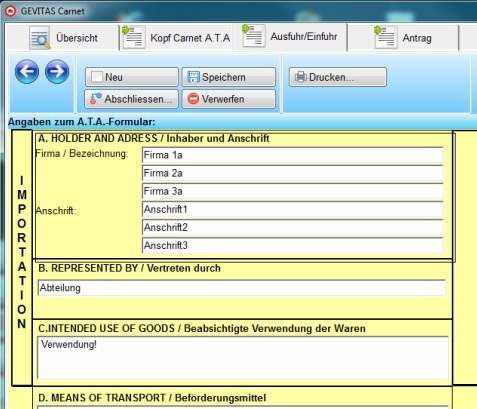This screenshot has width=477, height=409.
Task: Create a new record with Neu
Action: 132,77
